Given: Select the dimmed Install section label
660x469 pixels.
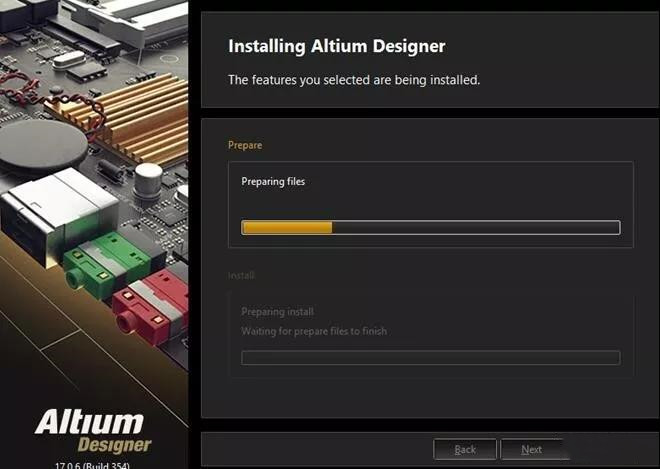Looking at the screenshot, I should click(x=241, y=275).
